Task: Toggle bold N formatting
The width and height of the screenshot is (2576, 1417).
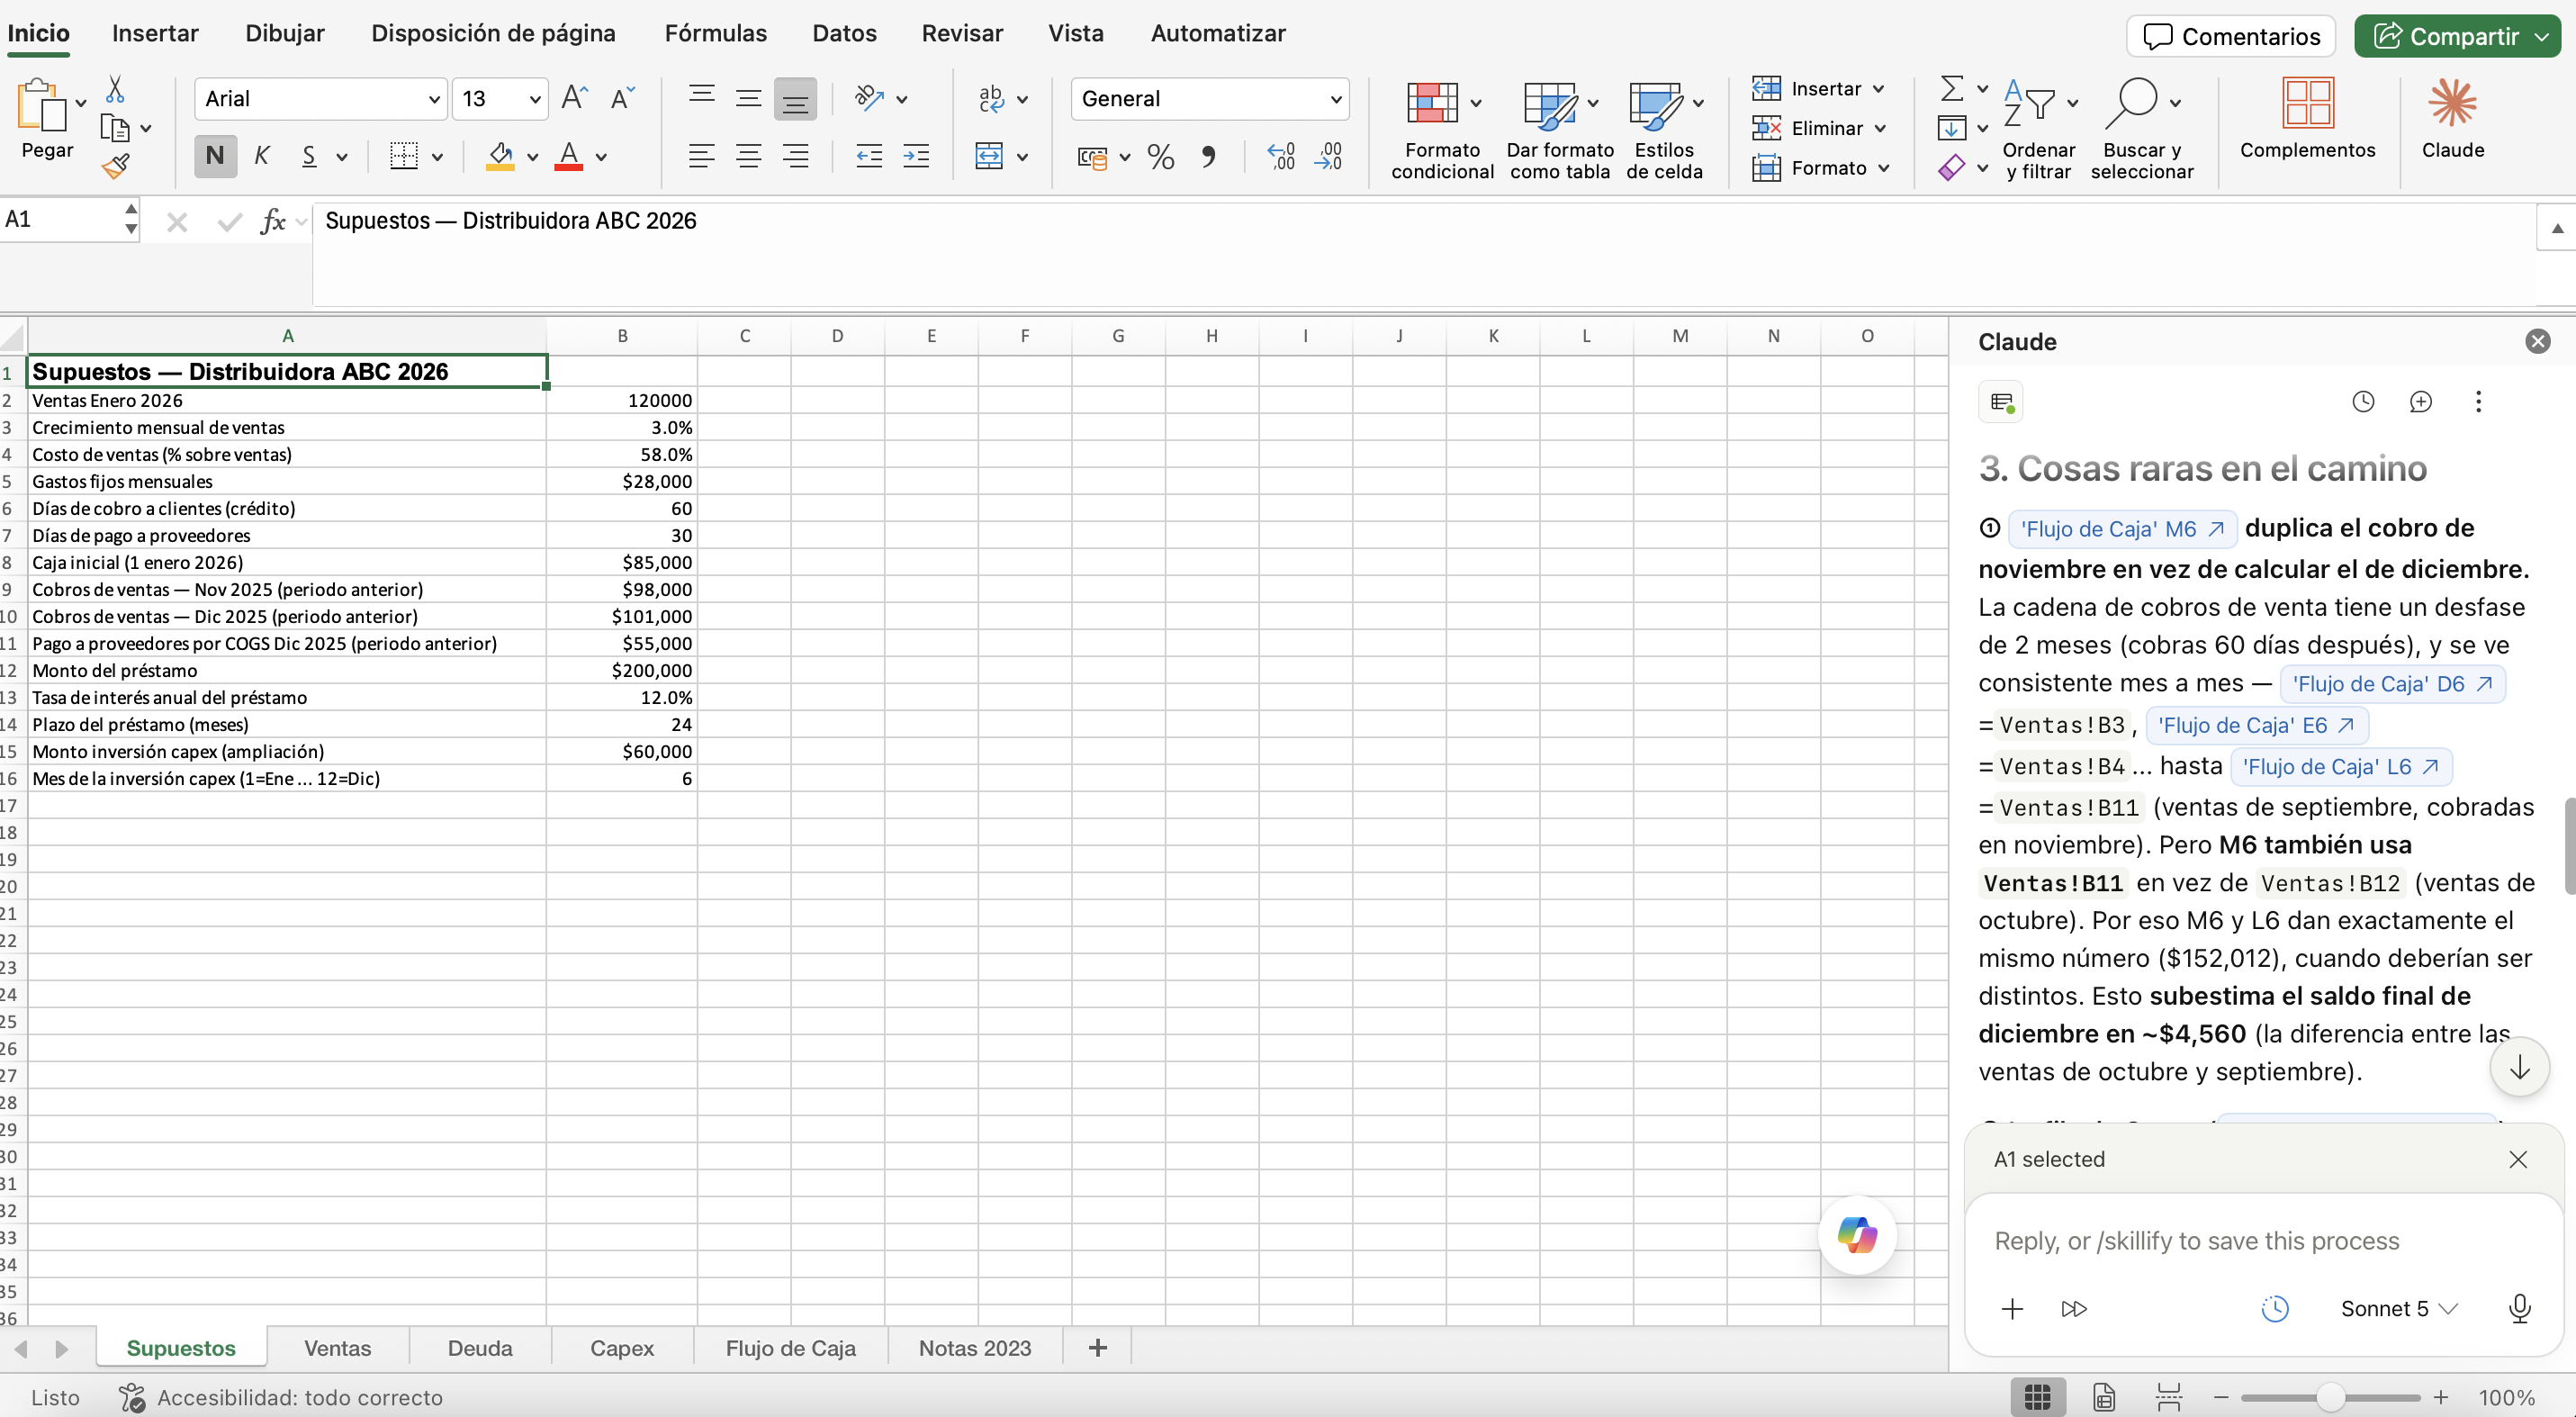Action: click(x=214, y=156)
